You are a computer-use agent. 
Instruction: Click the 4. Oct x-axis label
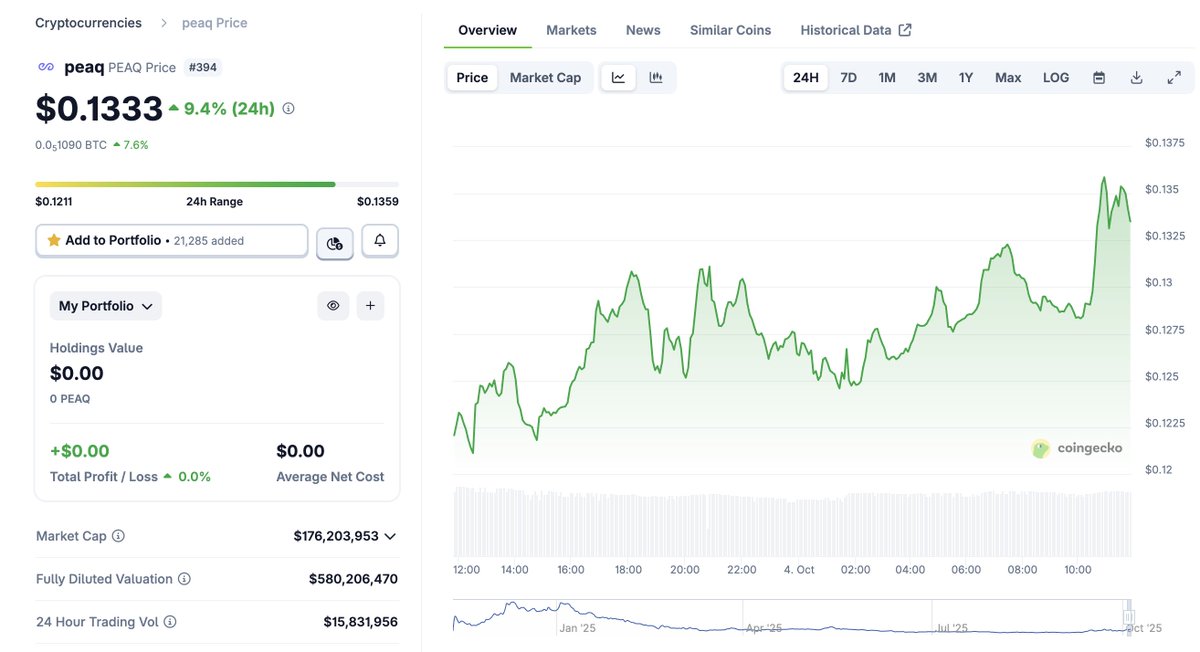tap(799, 569)
